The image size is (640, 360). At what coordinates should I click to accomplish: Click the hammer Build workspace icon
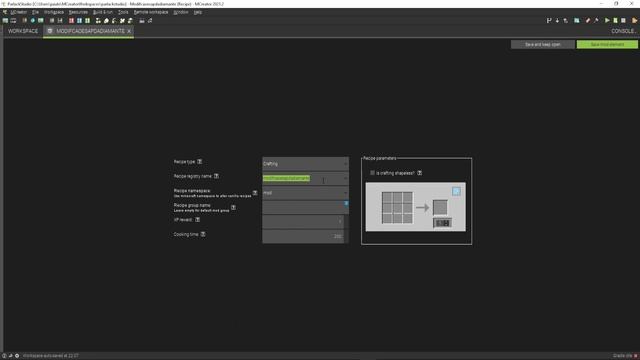click(596, 20)
